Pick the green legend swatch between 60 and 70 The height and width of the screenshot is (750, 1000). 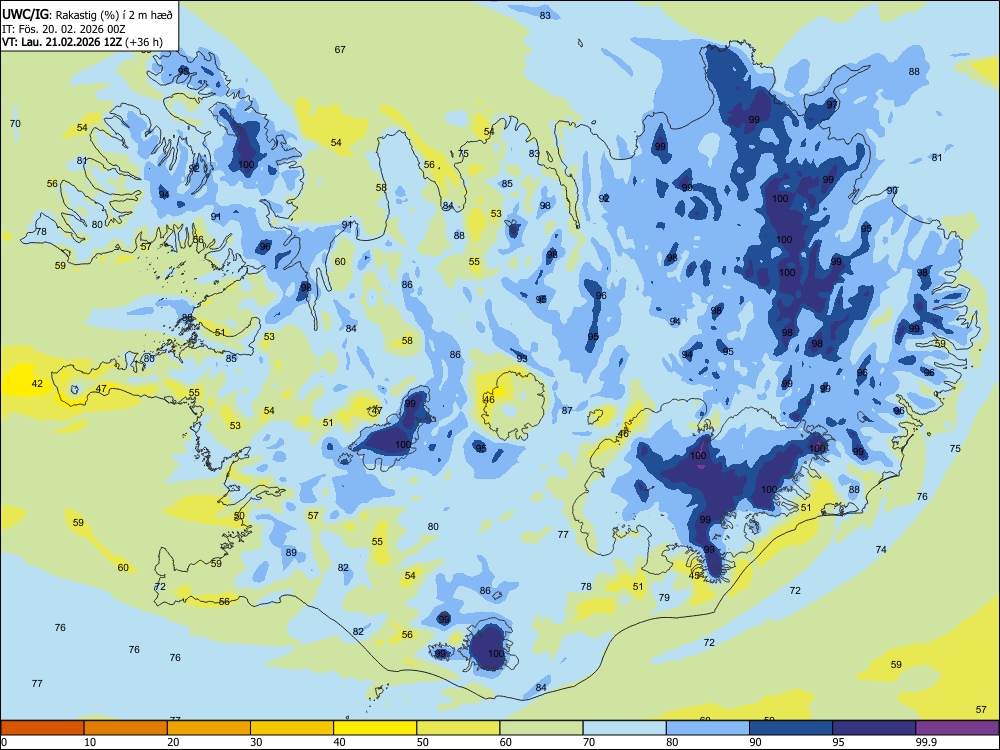tap(541, 728)
